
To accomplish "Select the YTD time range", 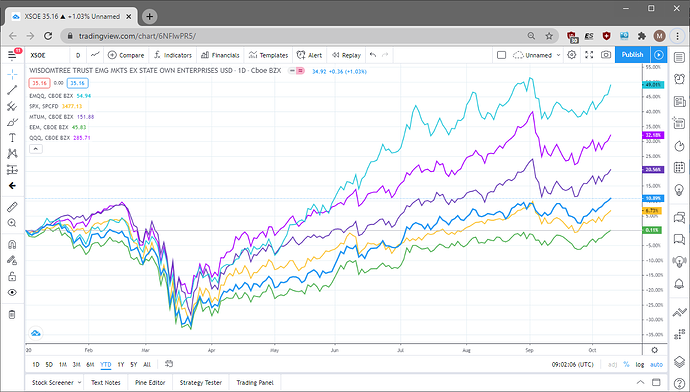I will coord(106,364).
